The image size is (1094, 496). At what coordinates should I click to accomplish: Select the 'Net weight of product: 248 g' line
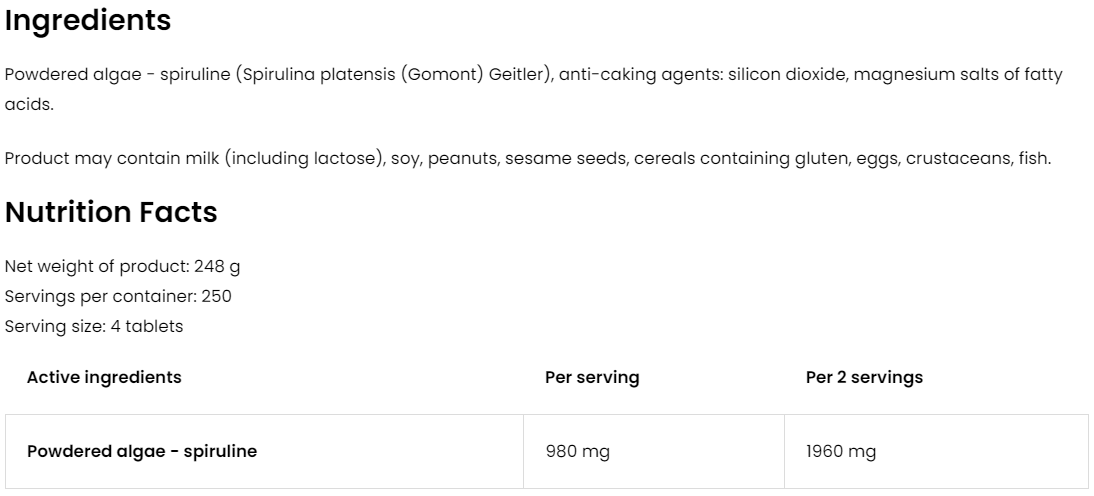[122, 267]
